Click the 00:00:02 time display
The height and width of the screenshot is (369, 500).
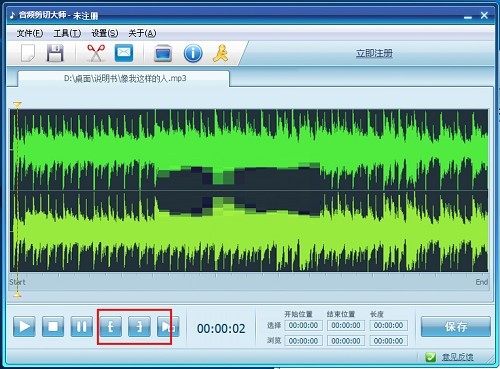pos(221,329)
